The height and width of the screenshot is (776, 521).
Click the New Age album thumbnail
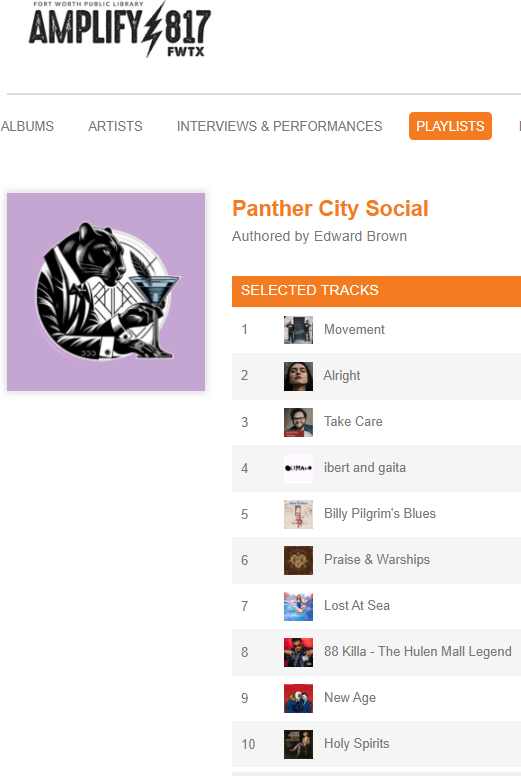click(x=298, y=698)
